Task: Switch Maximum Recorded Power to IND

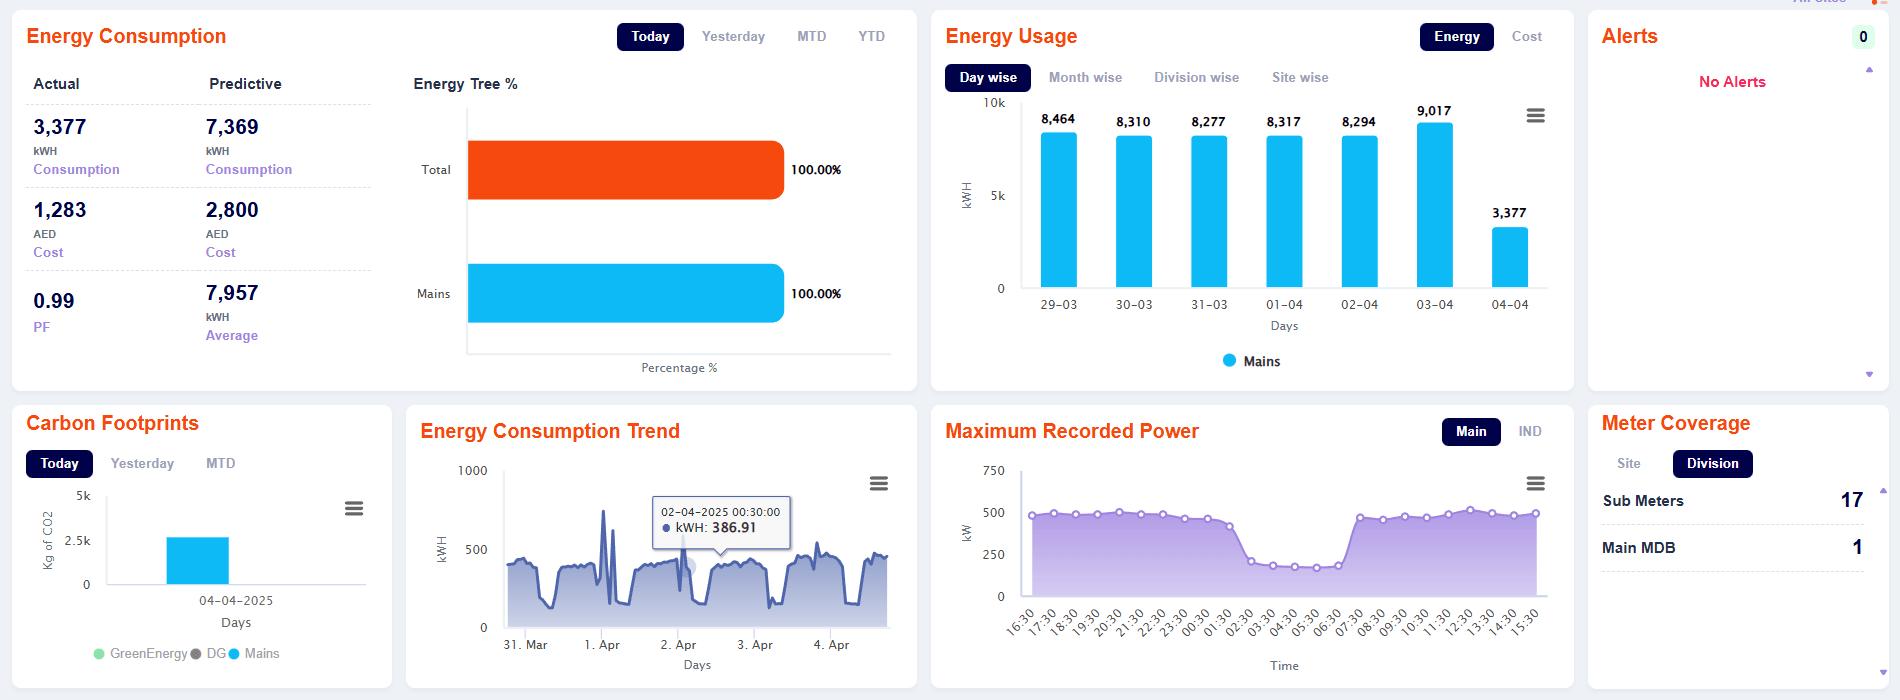Action: click(1530, 432)
